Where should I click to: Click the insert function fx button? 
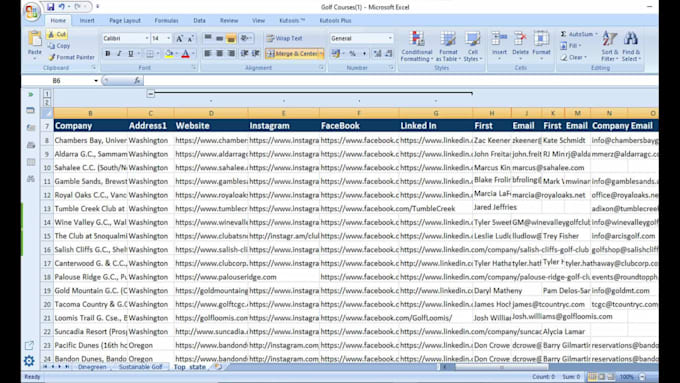(x=137, y=81)
